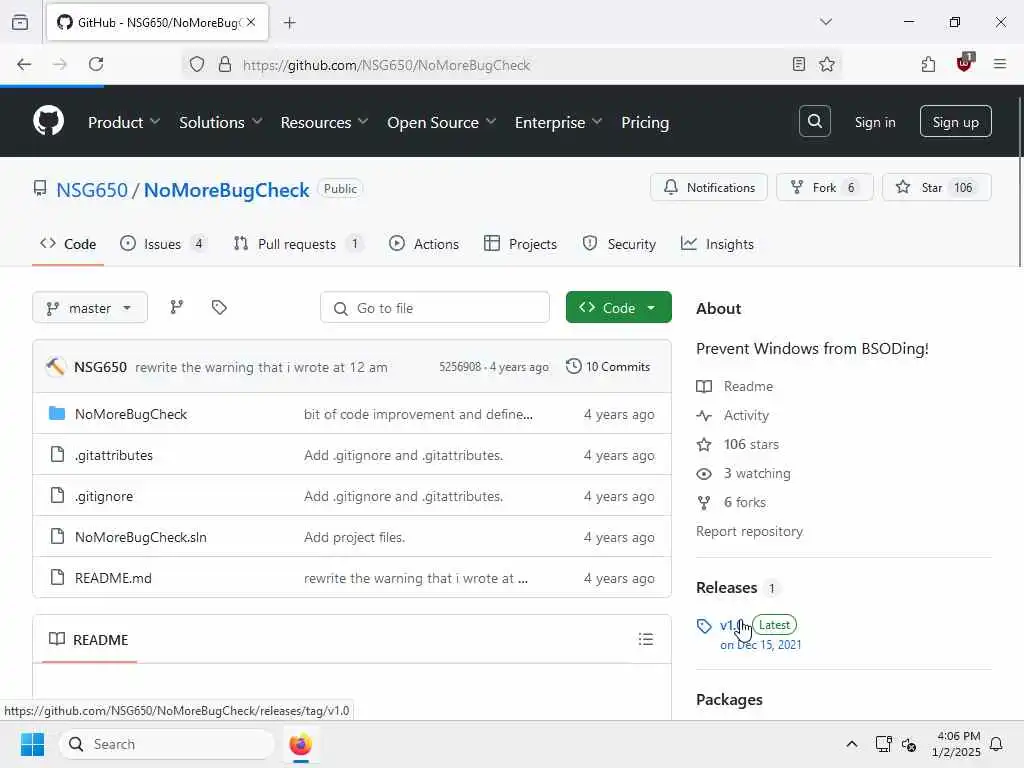Bookmark page with star icon
1024x768 pixels.
pyautogui.click(x=827, y=64)
